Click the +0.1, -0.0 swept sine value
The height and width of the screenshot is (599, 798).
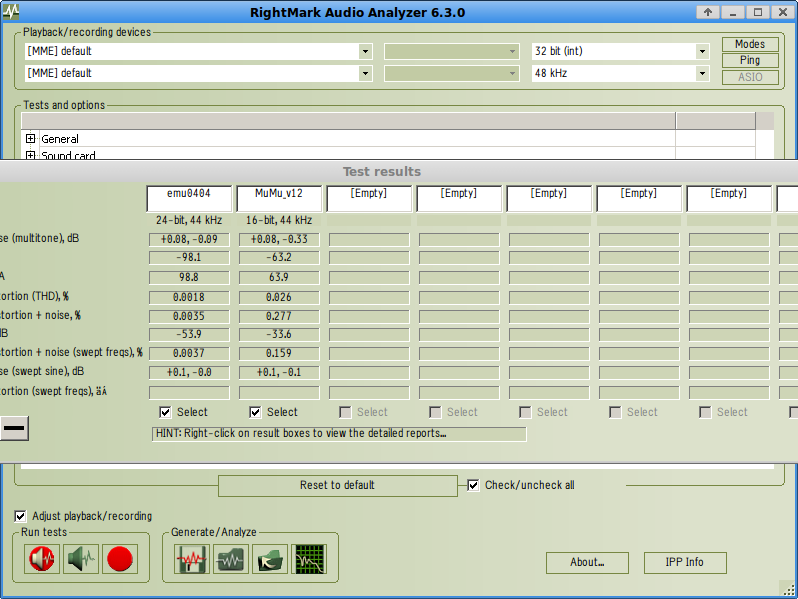(189, 373)
